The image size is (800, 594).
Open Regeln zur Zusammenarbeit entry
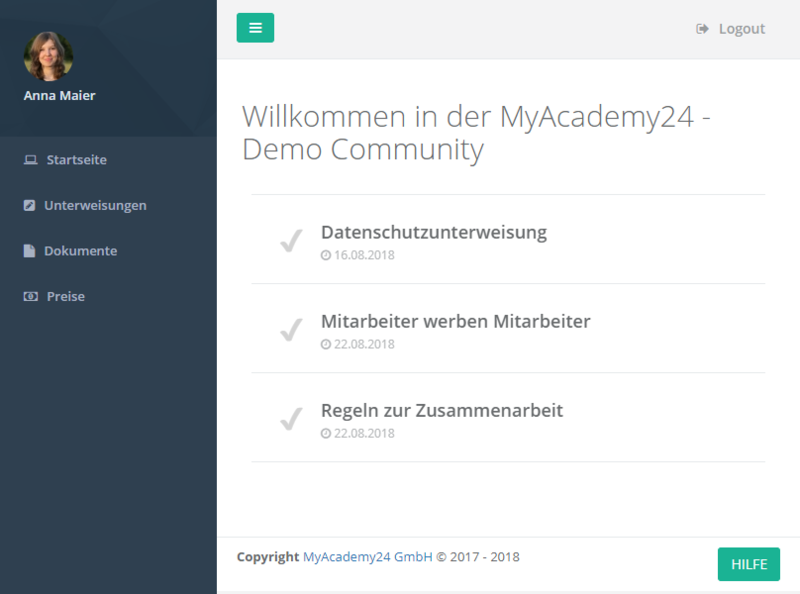(x=442, y=411)
